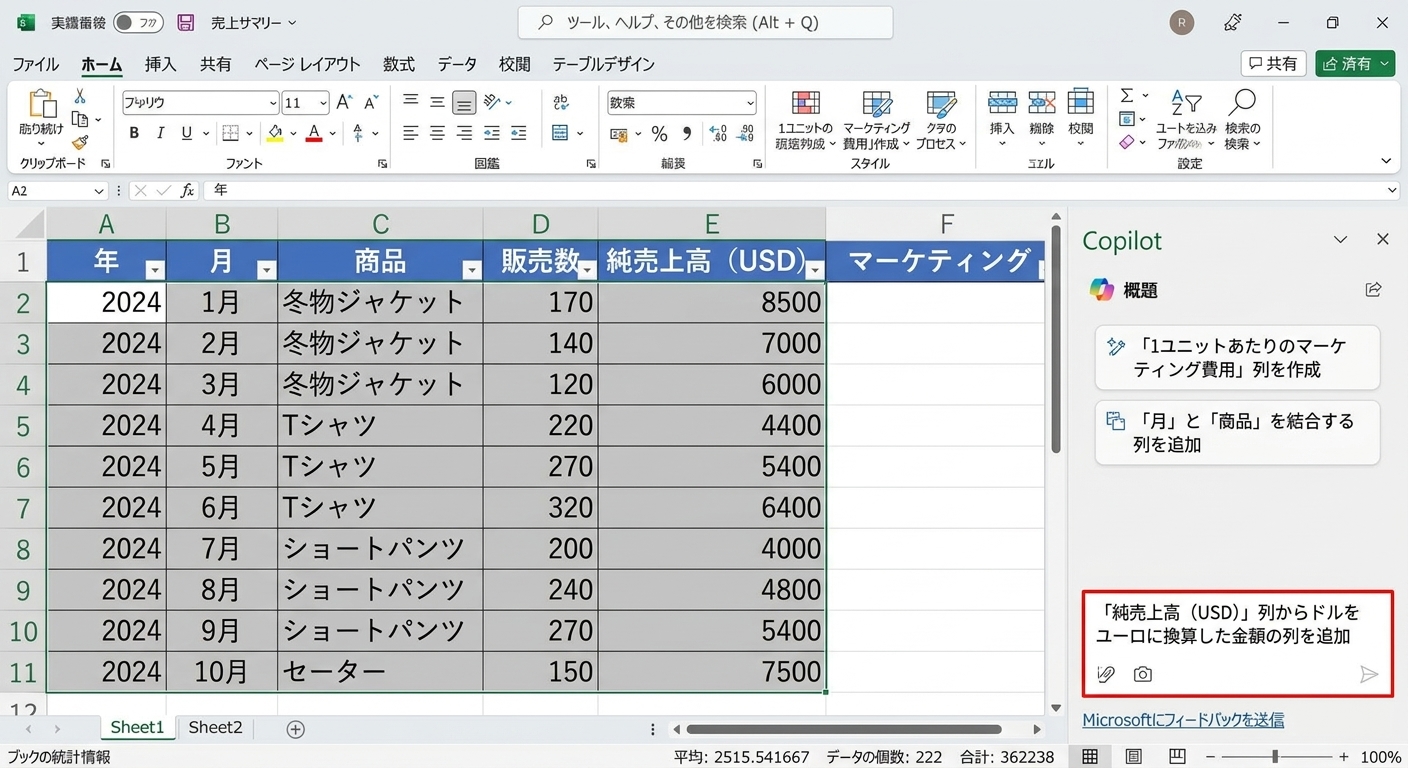1408x768 pixels.
Task: Click the attach paperclip icon in Copilot
Action: tap(1105, 674)
